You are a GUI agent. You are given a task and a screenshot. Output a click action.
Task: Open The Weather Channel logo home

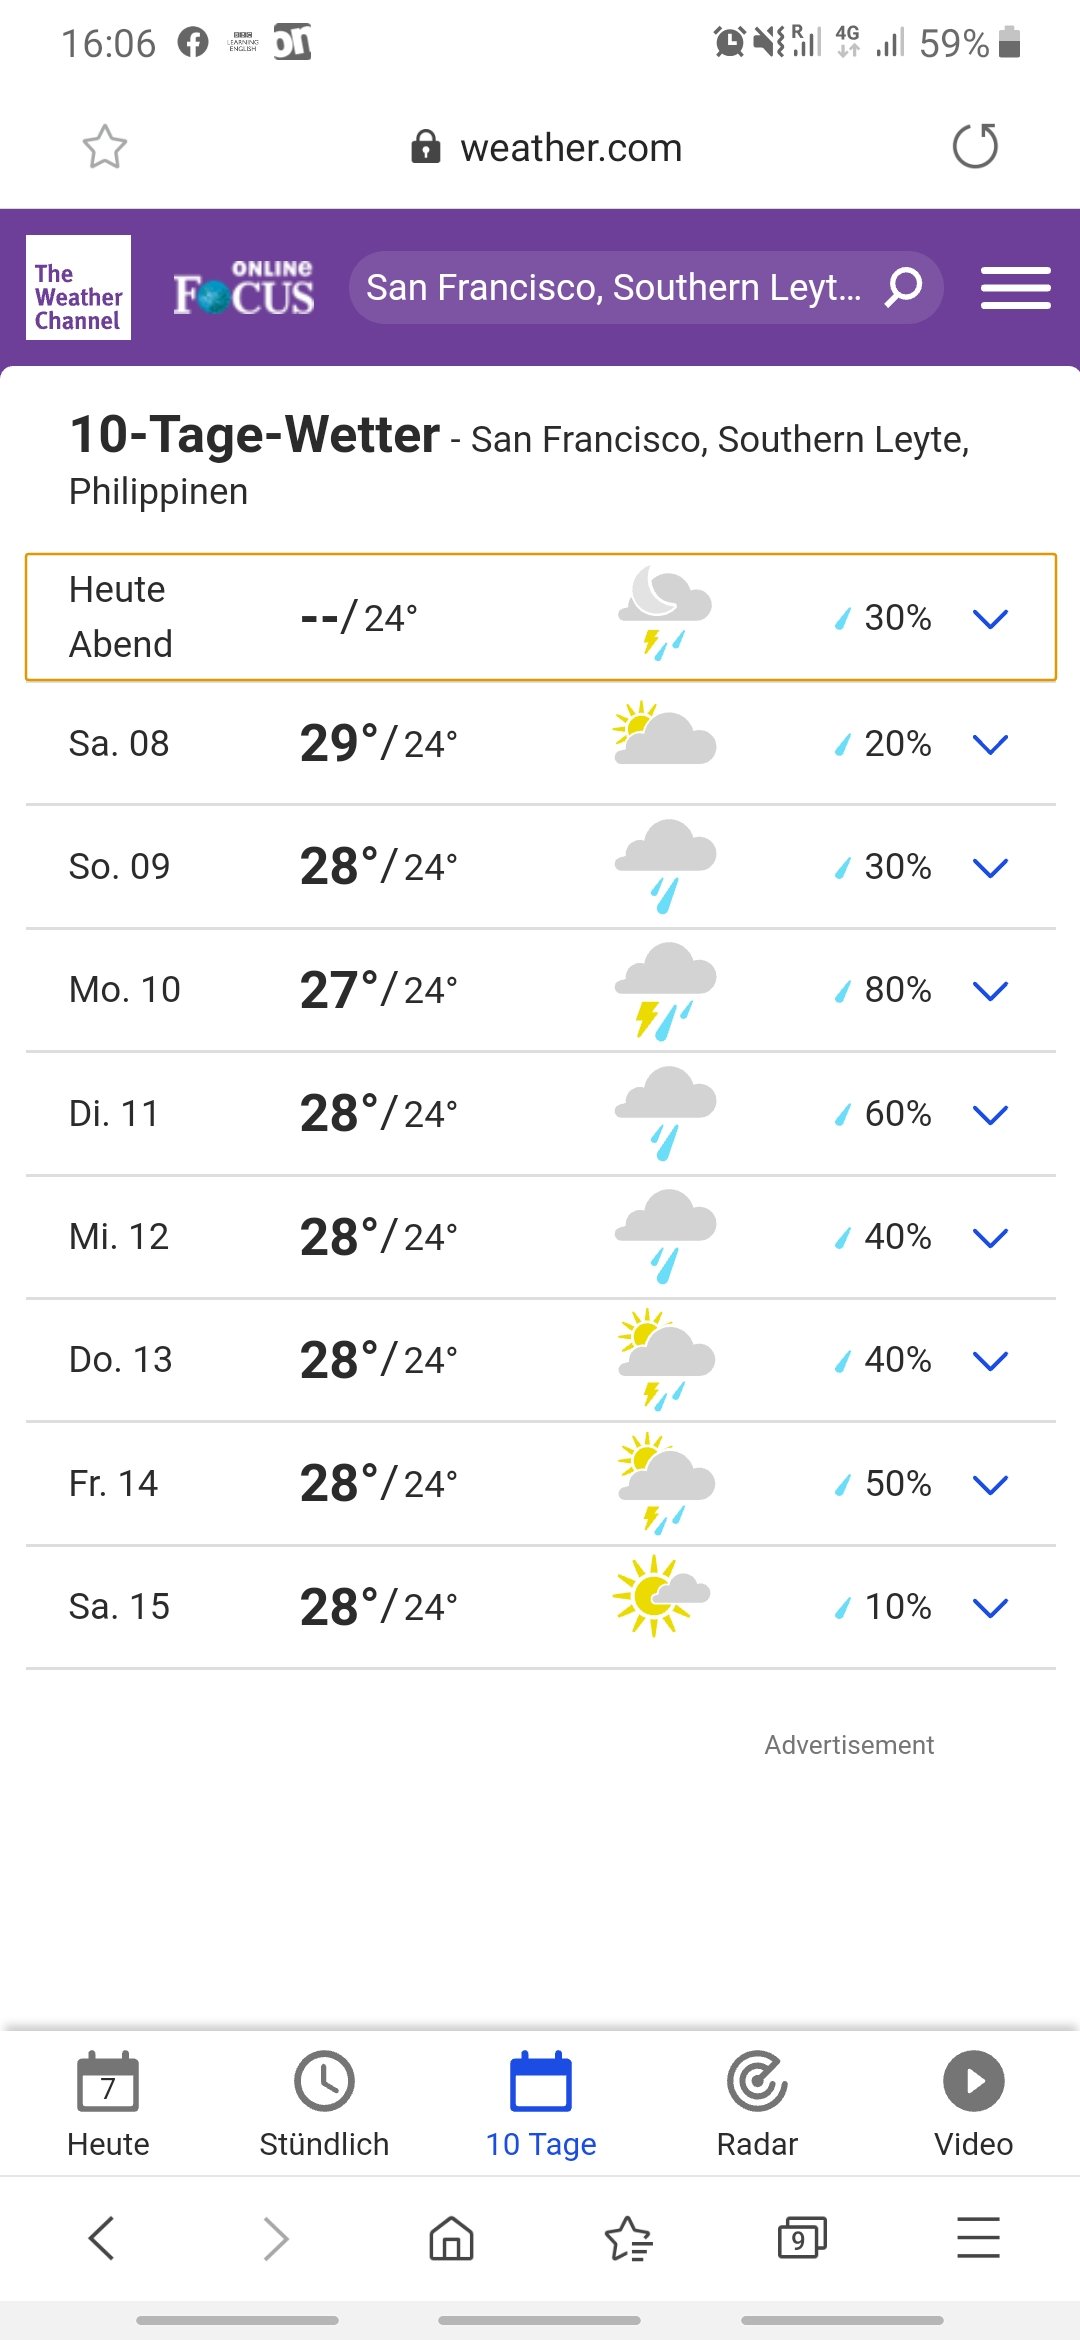click(x=78, y=288)
